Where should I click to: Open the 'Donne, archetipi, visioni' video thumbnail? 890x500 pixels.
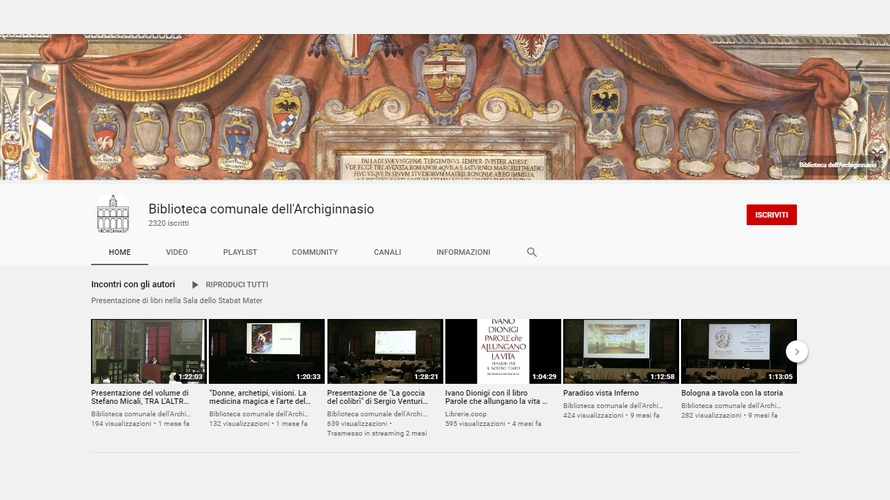pyautogui.click(x=266, y=351)
